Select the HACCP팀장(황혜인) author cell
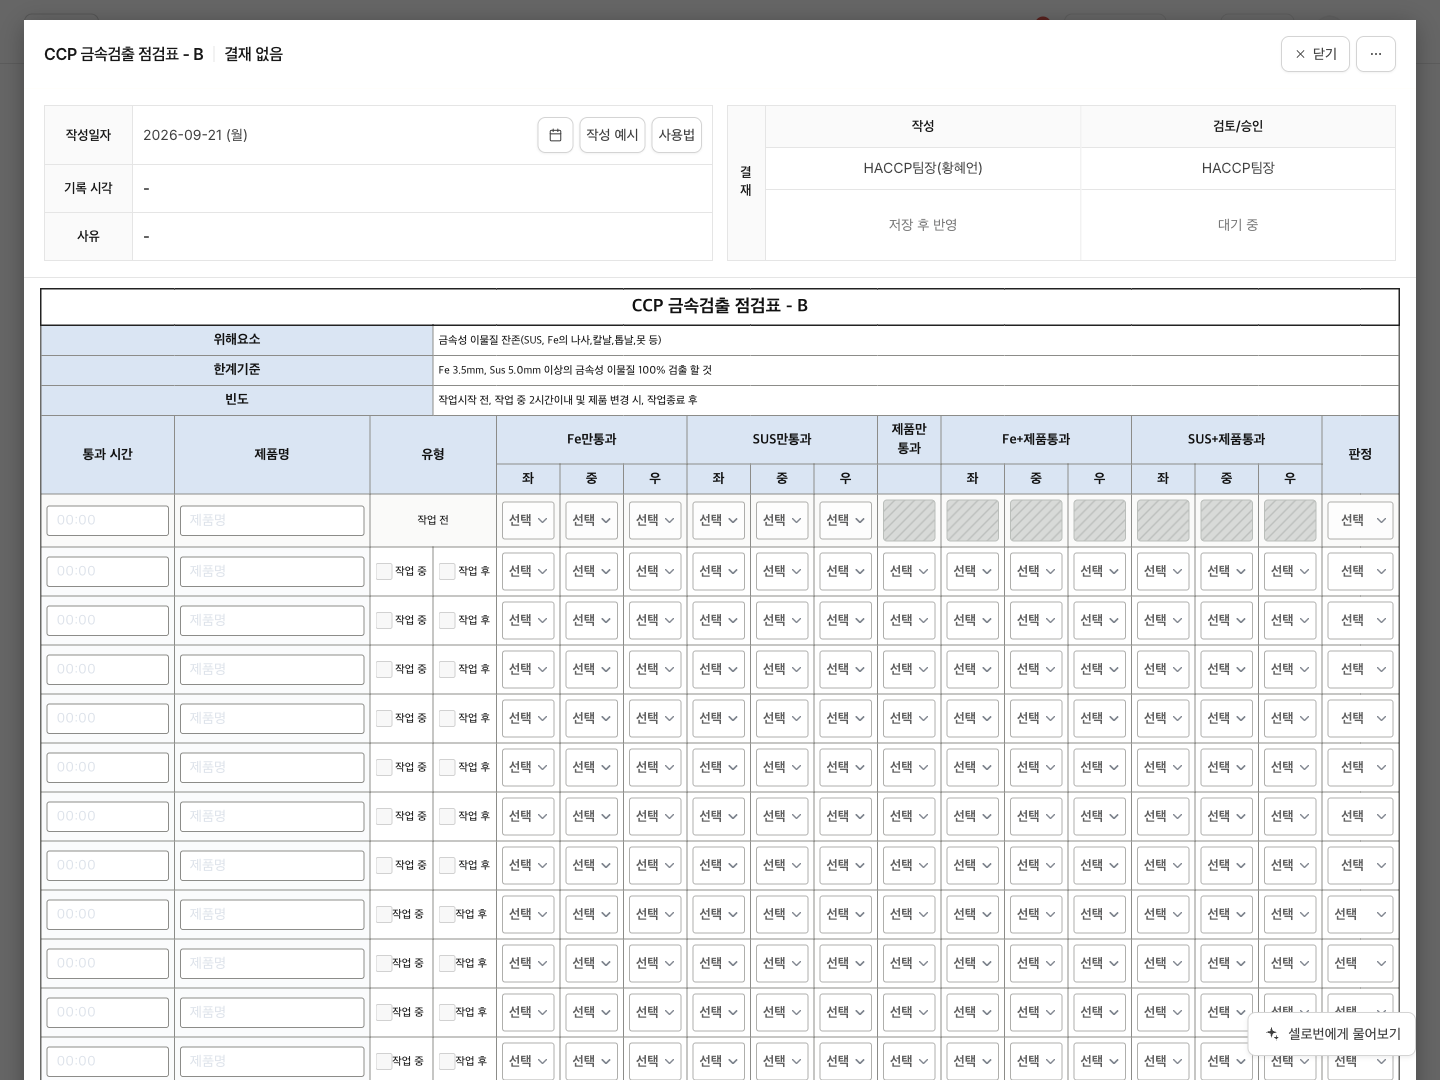The image size is (1440, 1080). tap(923, 168)
